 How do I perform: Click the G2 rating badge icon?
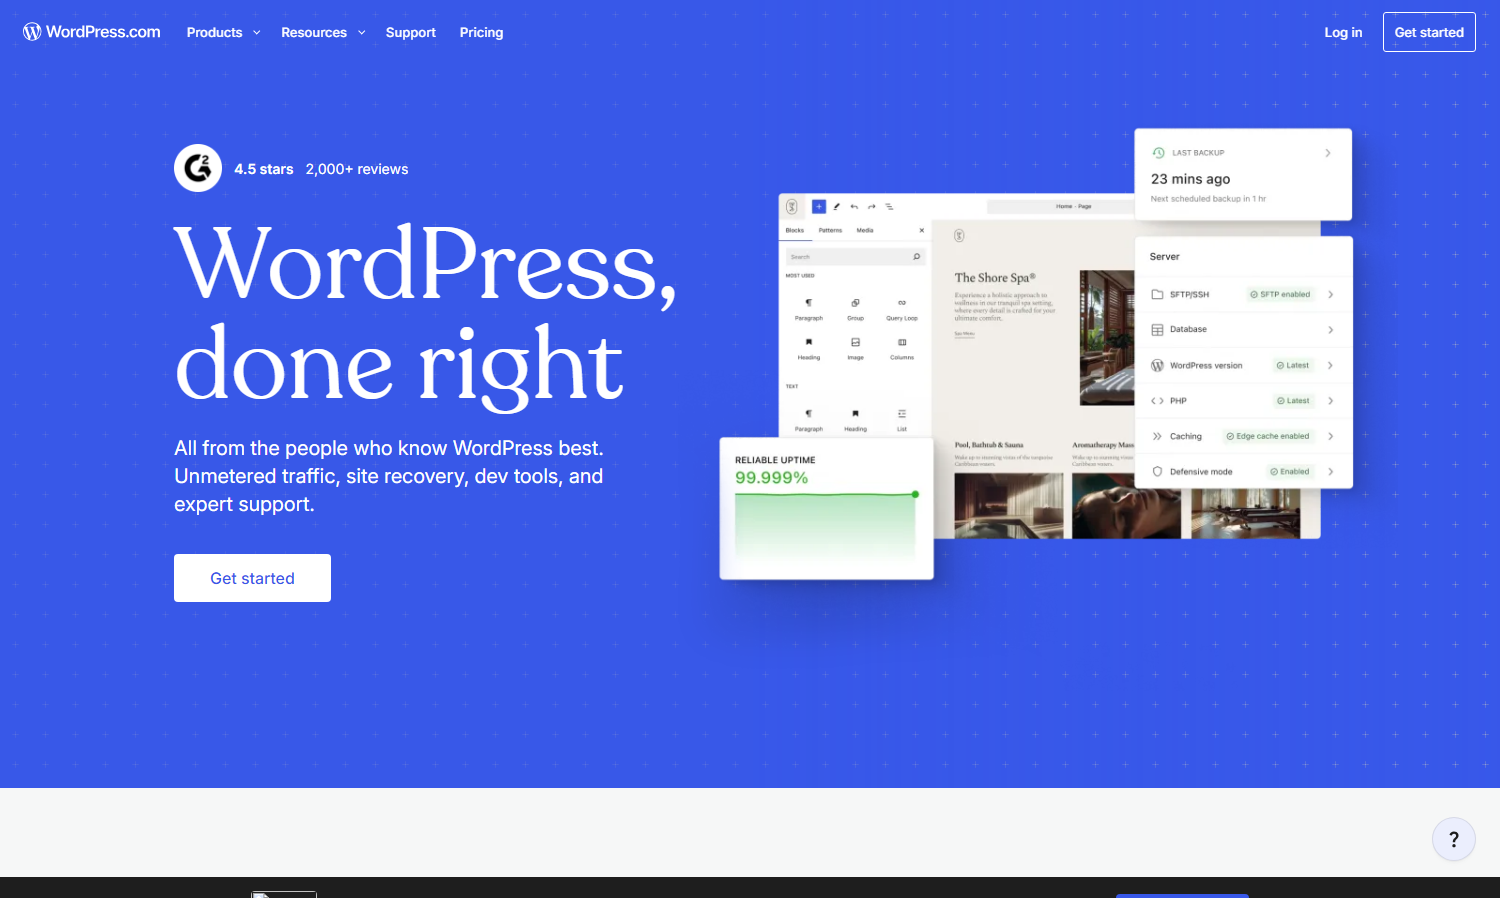pyautogui.click(x=198, y=168)
